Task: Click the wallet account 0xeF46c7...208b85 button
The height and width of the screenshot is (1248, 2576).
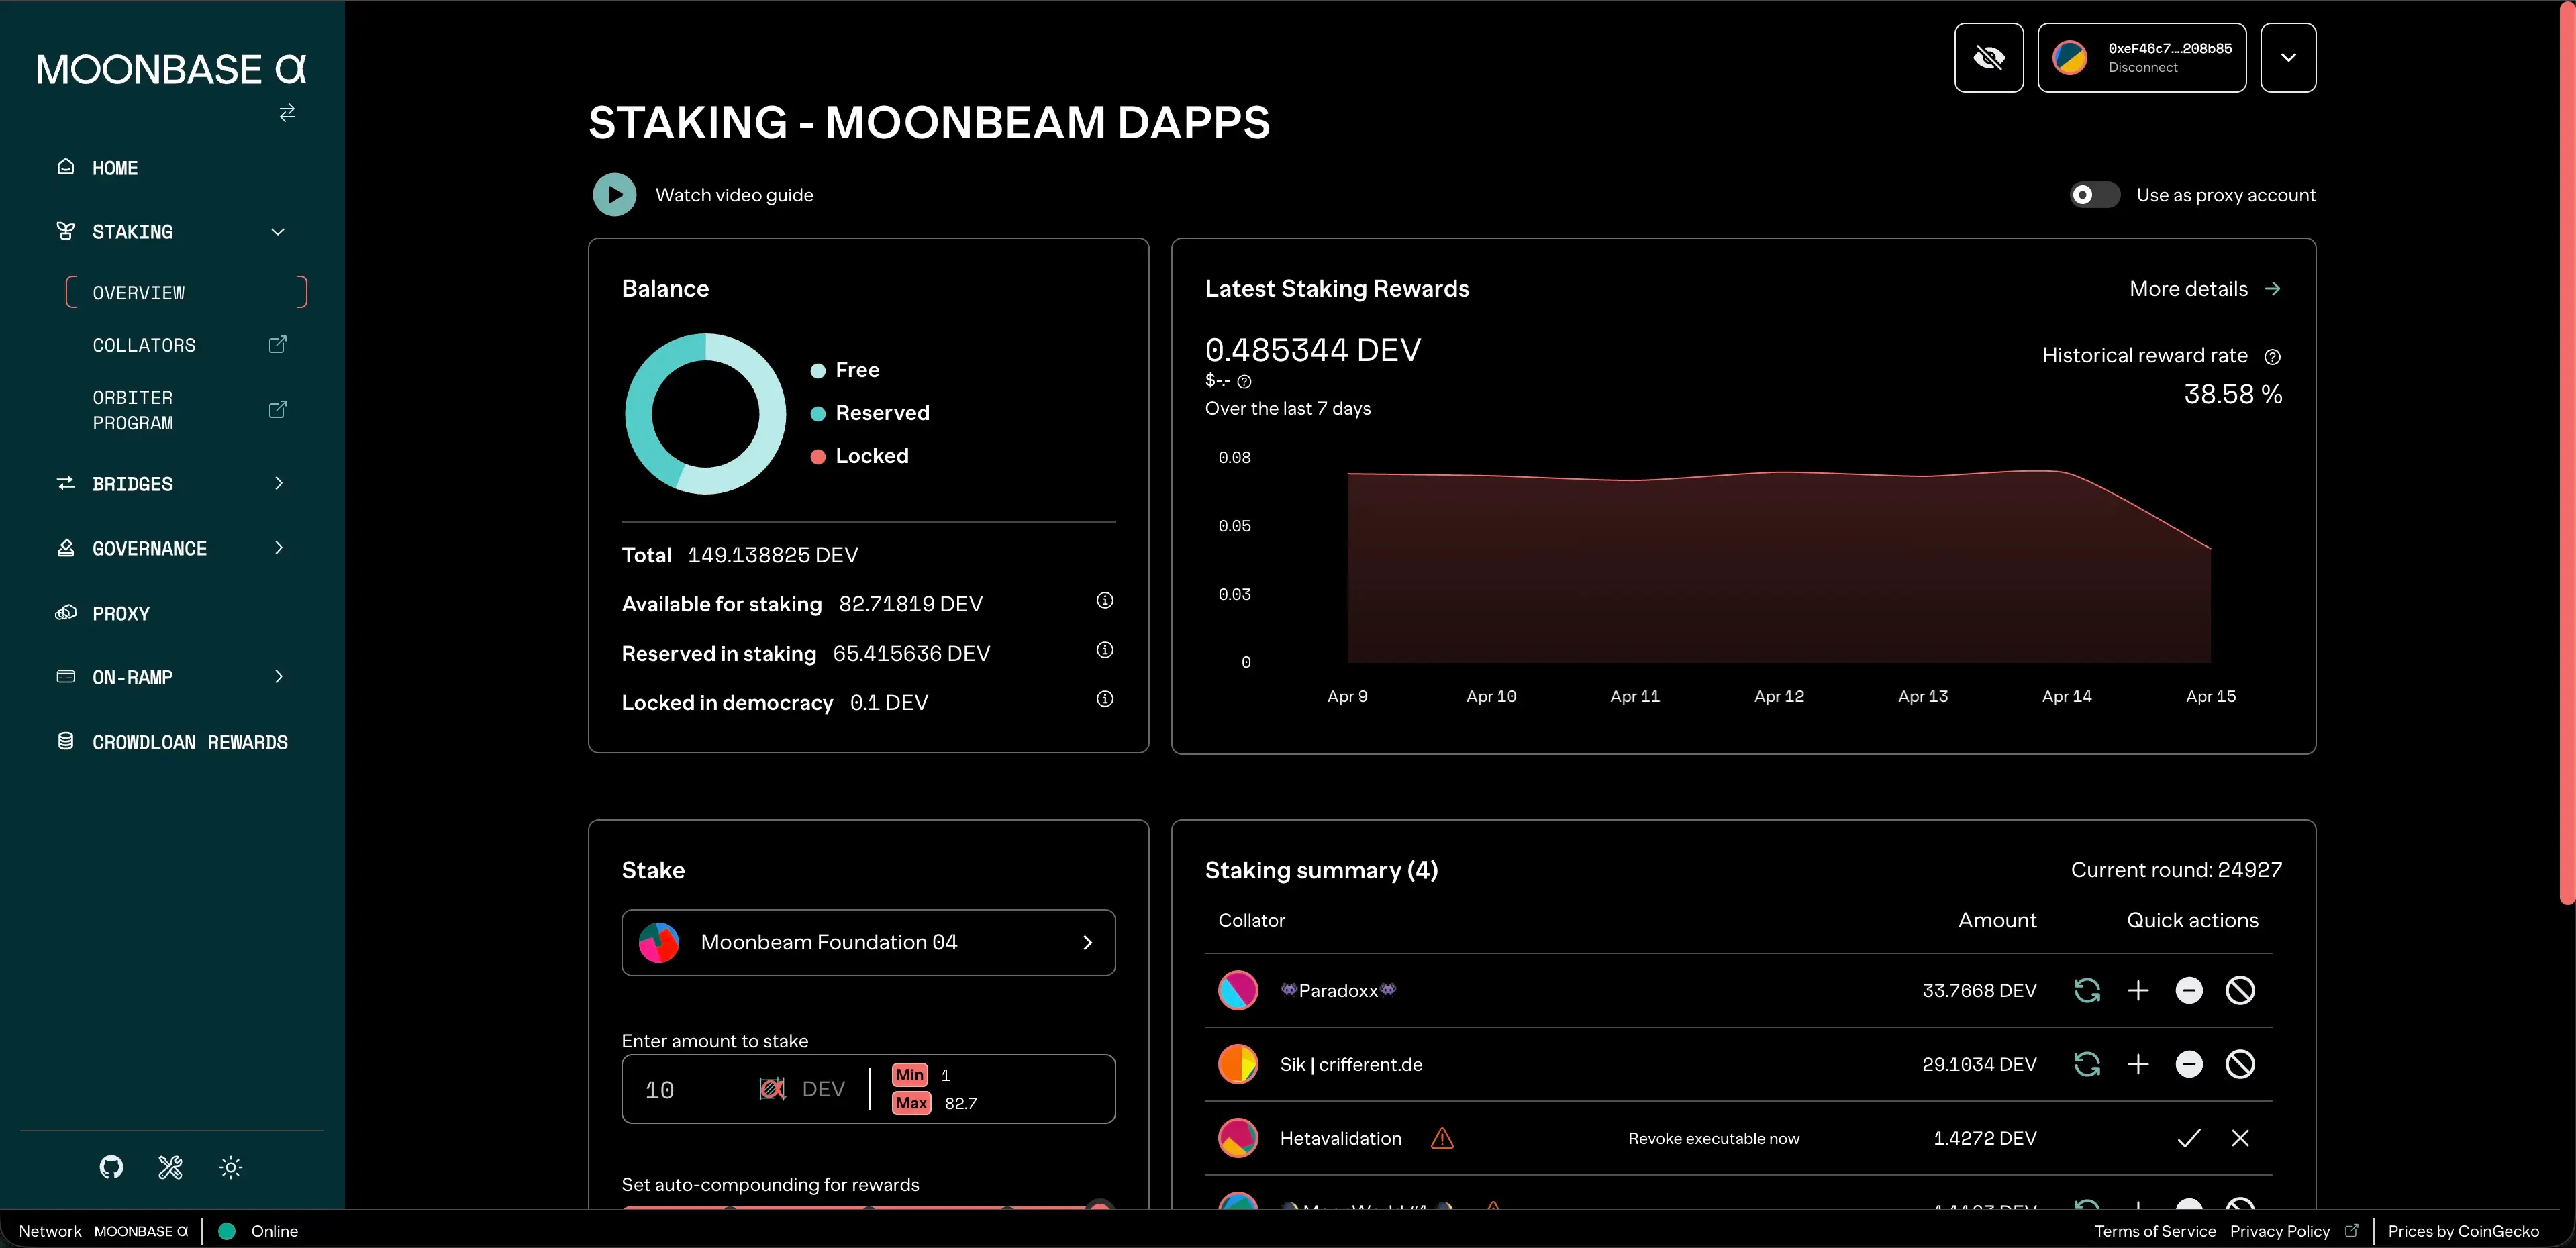Action: [2142, 58]
